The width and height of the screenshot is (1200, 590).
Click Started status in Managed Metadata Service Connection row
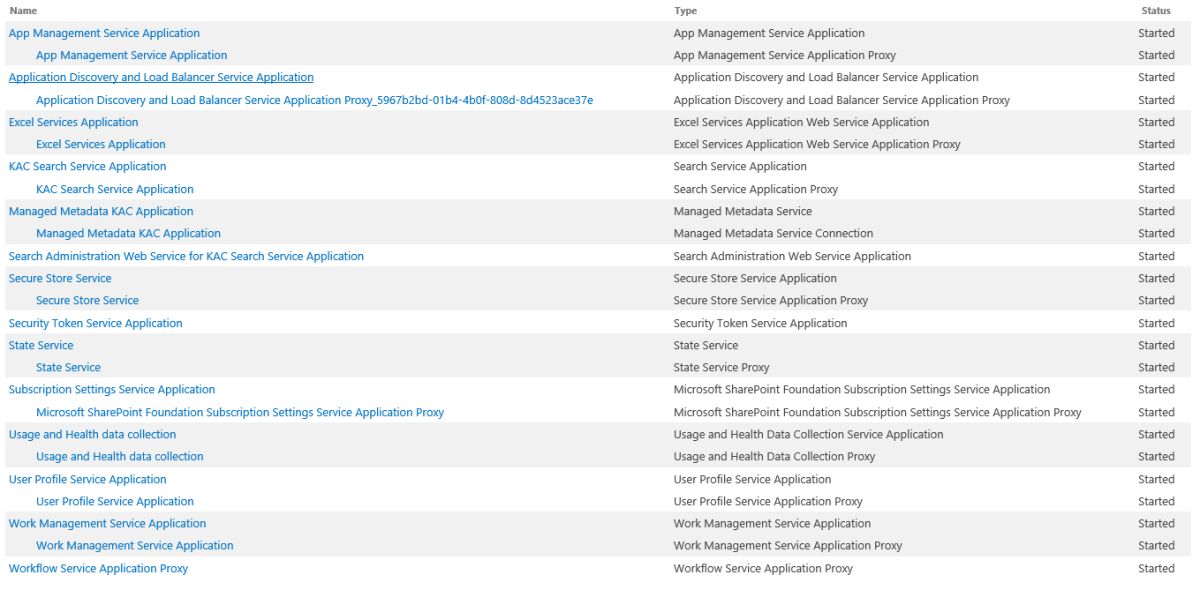[x=1156, y=233]
